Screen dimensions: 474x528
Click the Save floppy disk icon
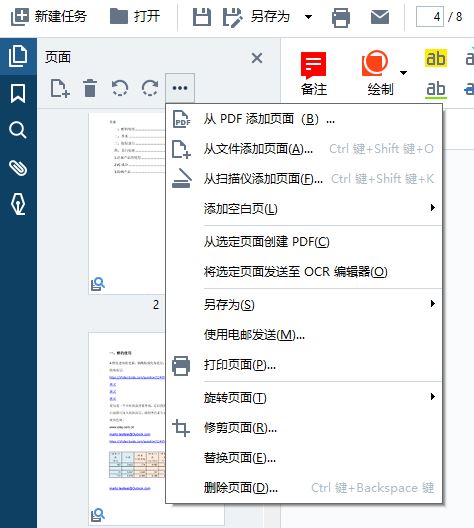pos(202,17)
